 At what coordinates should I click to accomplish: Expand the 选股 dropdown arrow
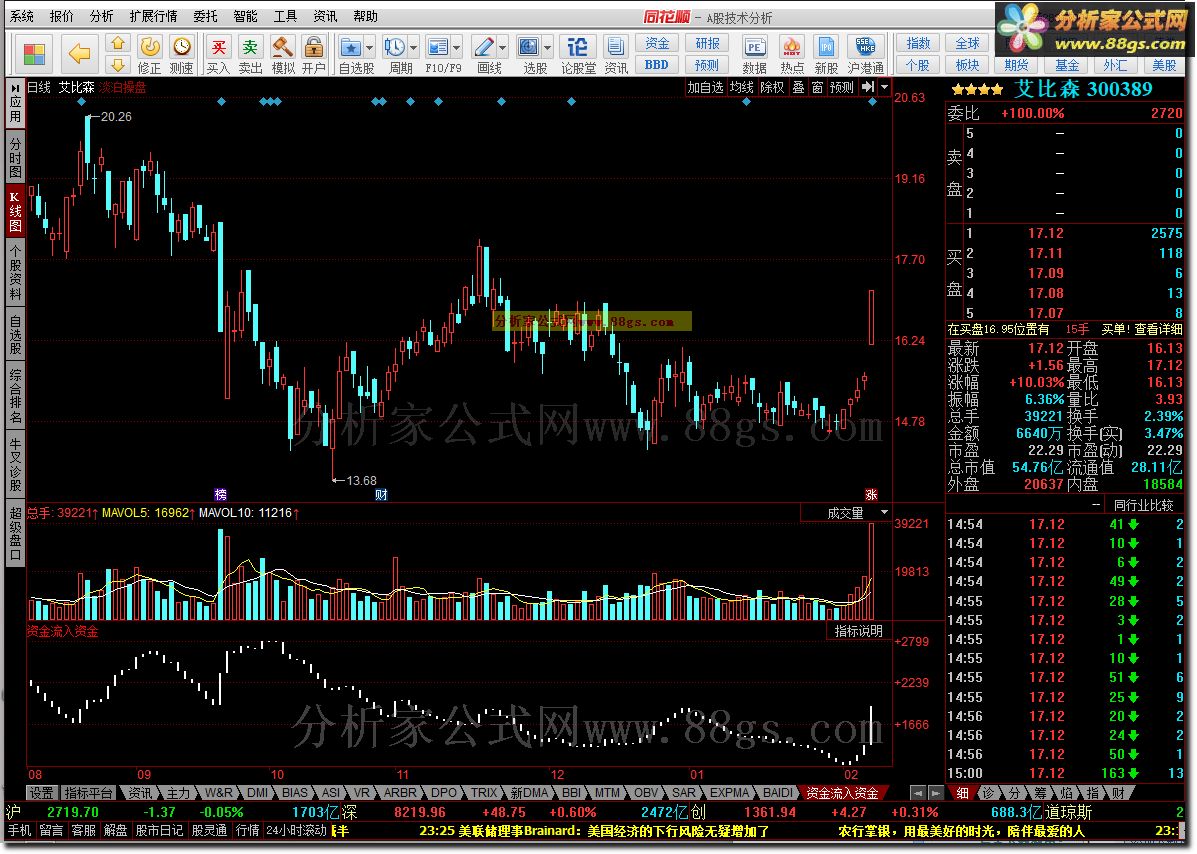pyautogui.click(x=547, y=47)
